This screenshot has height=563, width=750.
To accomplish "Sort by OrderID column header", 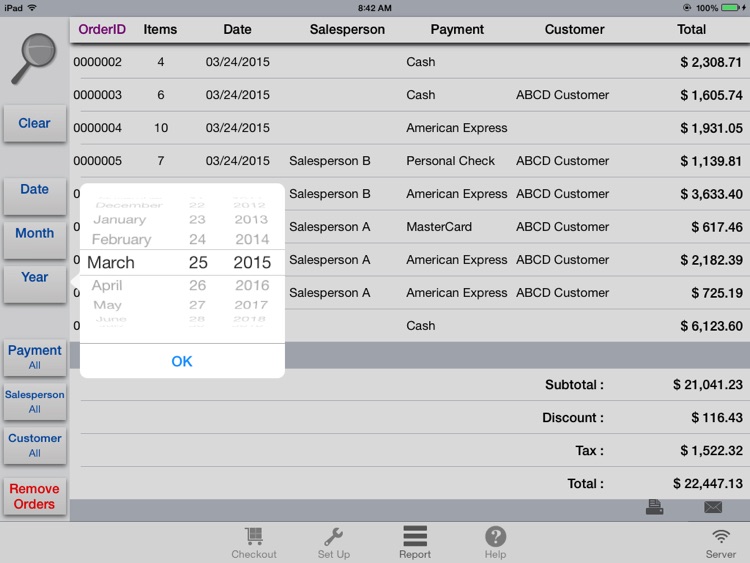I will (102, 30).
